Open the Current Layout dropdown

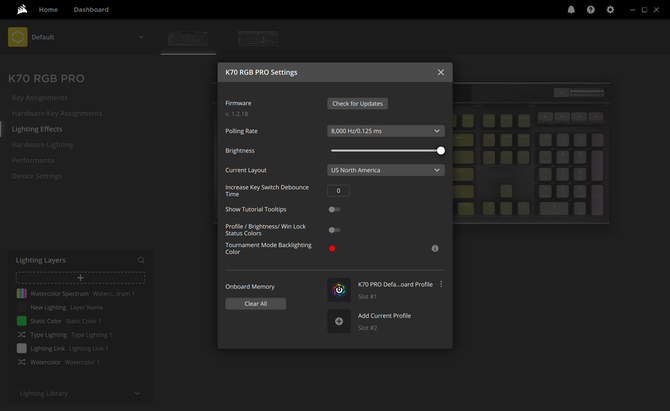pyautogui.click(x=386, y=170)
